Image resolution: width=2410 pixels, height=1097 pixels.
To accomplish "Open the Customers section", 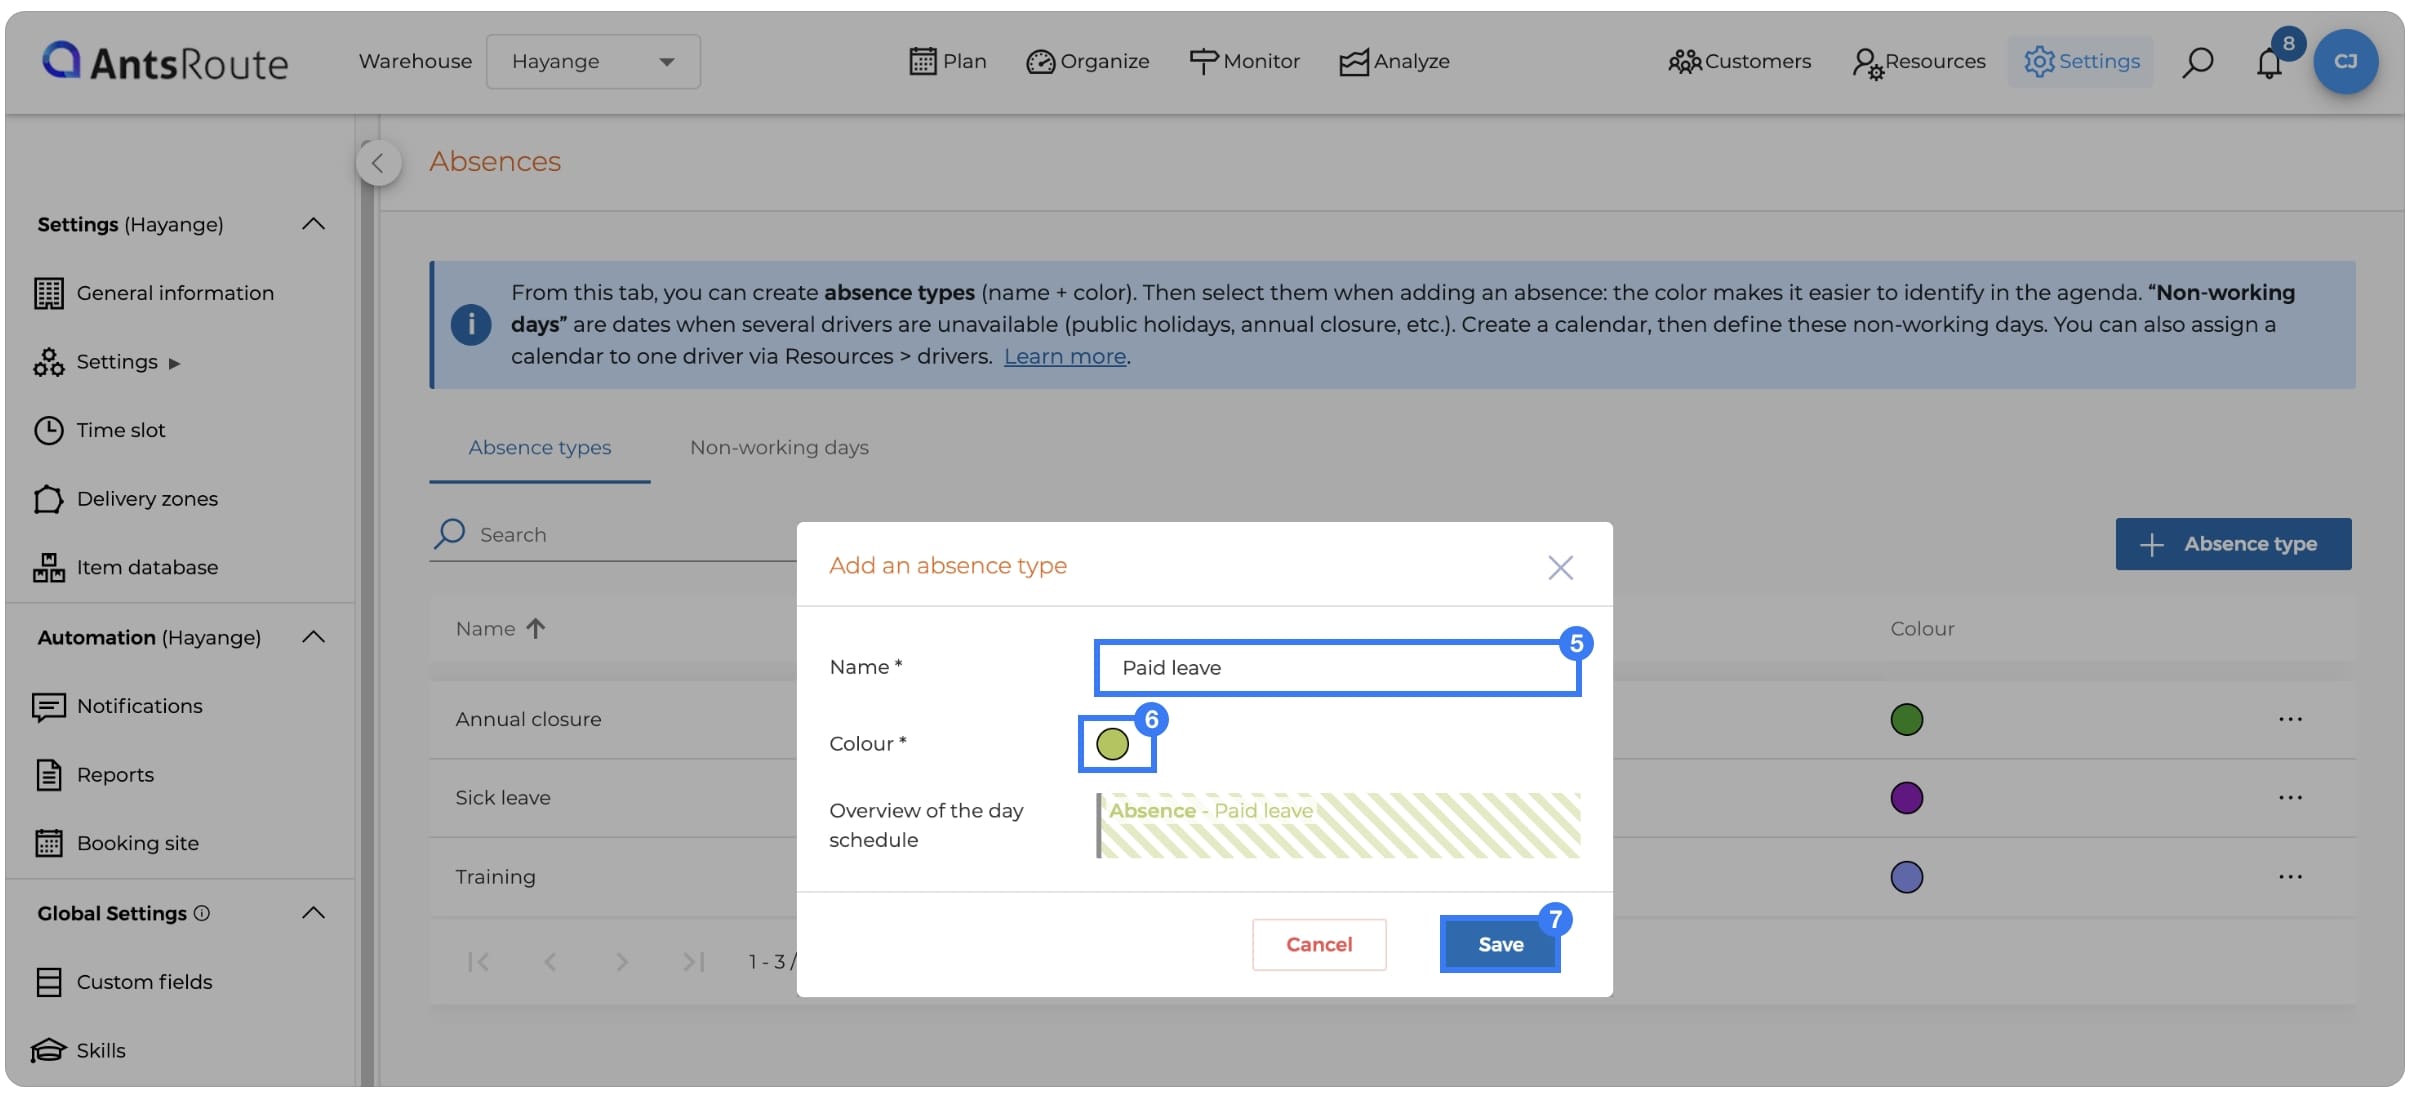I will 1739,61.
